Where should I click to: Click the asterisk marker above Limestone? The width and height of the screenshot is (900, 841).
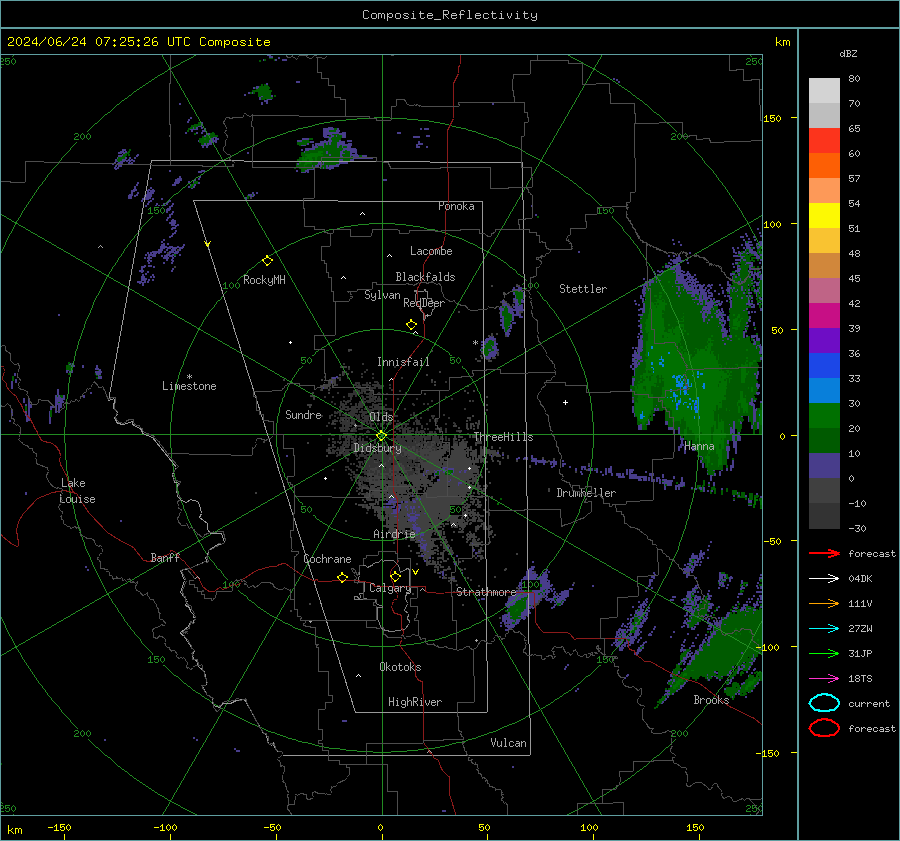pyautogui.click(x=189, y=377)
